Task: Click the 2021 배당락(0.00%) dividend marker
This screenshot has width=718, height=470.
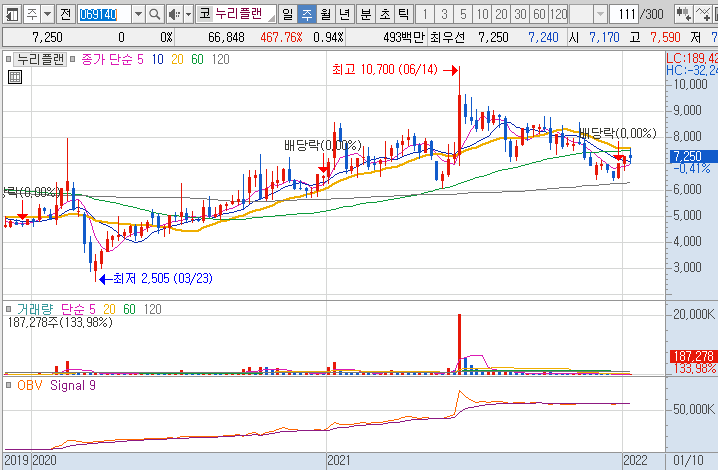Action: pyautogui.click(x=322, y=145)
